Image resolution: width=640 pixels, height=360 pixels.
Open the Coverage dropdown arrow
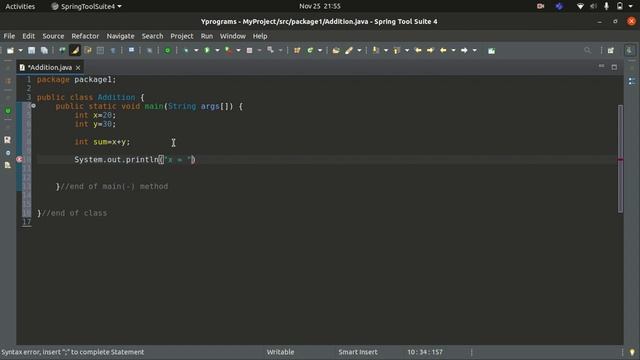point(238,50)
